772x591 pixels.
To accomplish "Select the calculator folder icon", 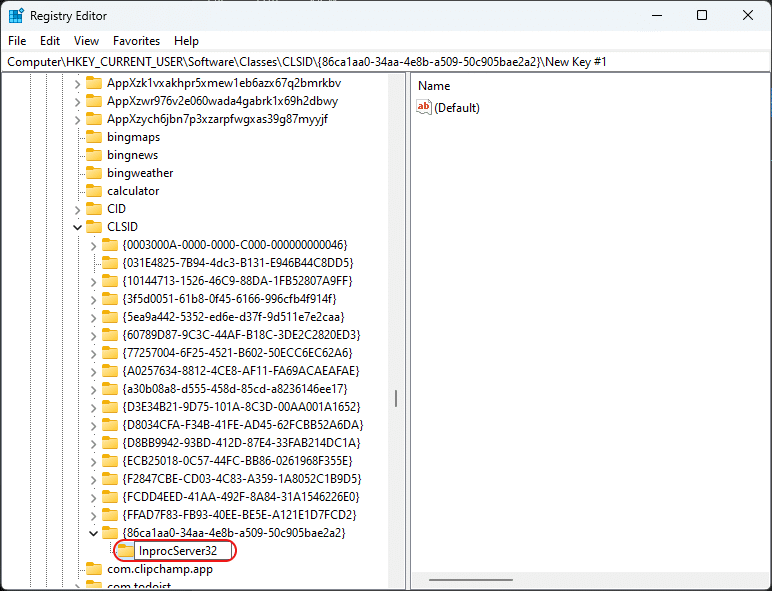I will (x=94, y=191).
